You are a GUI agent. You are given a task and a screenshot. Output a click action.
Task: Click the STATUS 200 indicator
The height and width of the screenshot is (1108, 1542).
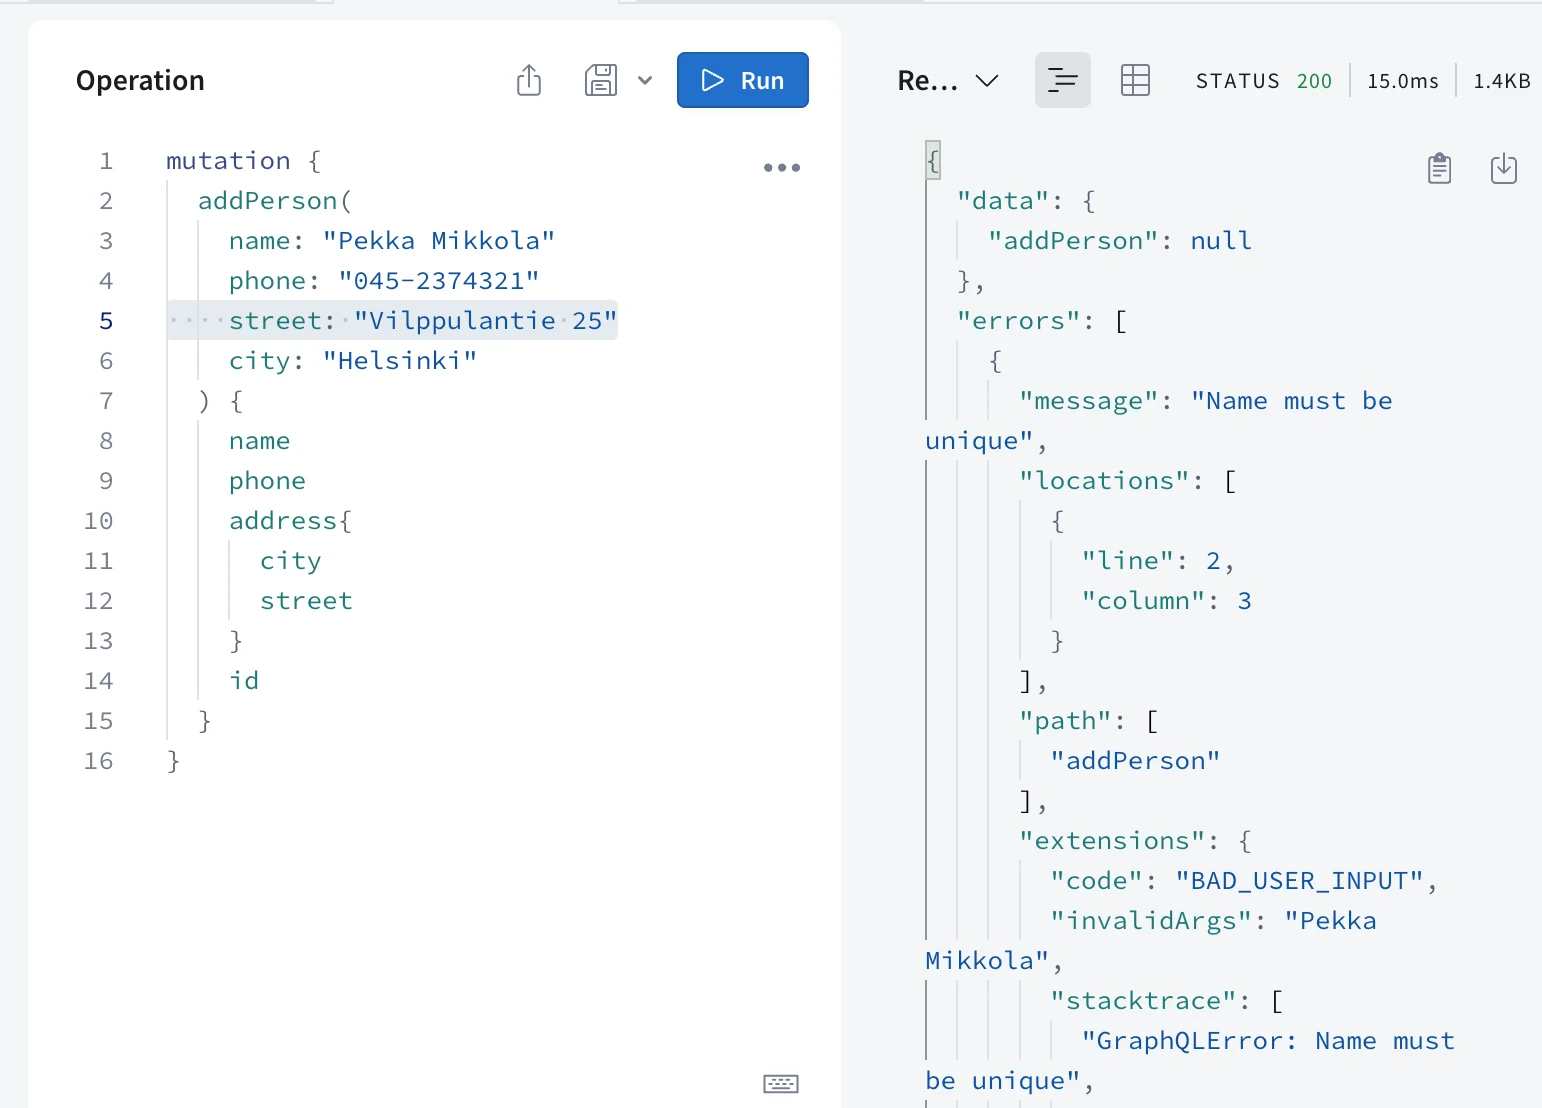click(x=1264, y=81)
